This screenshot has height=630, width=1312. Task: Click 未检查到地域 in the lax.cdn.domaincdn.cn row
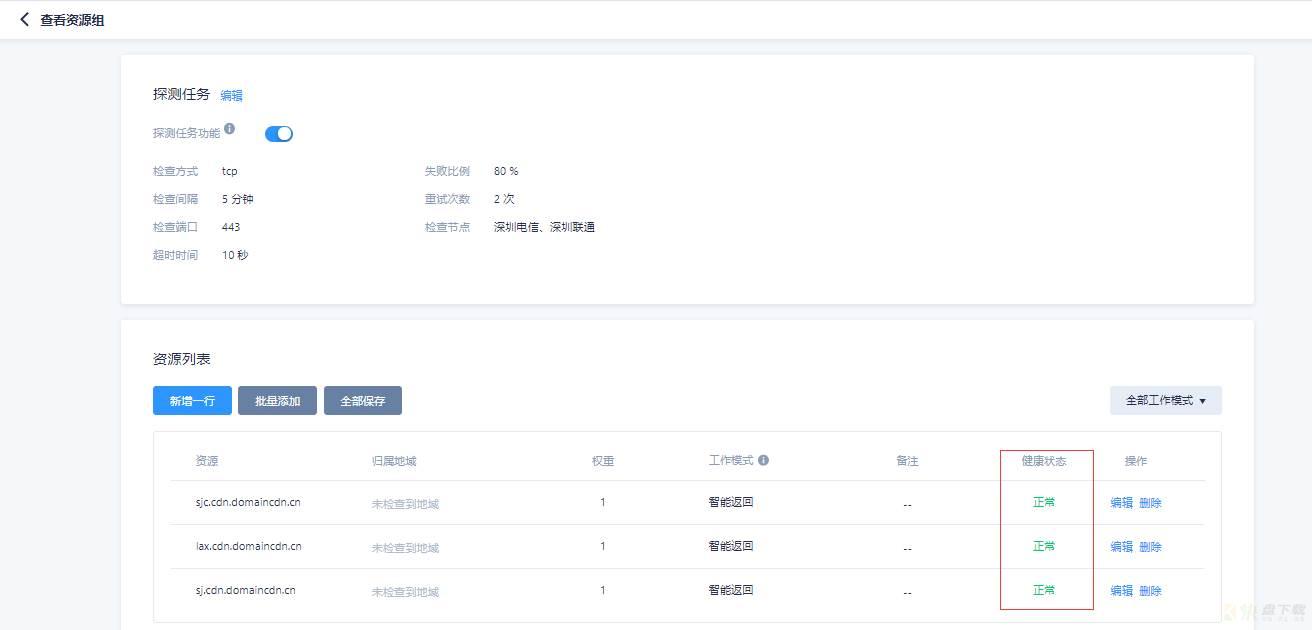(405, 548)
